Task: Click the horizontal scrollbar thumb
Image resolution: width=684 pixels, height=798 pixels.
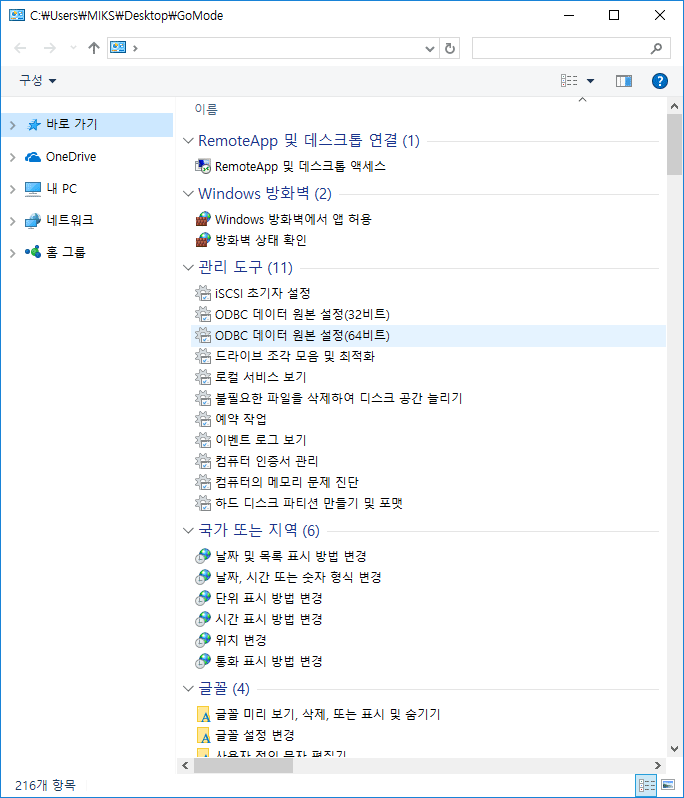Action: (x=243, y=765)
